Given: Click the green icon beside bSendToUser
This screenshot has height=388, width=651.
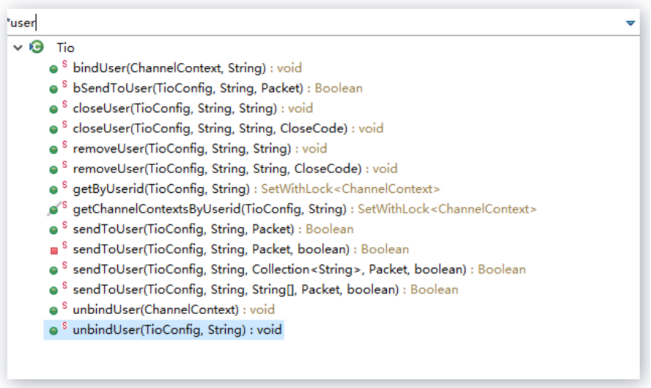Looking at the screenshot, I should coord(54,89).
